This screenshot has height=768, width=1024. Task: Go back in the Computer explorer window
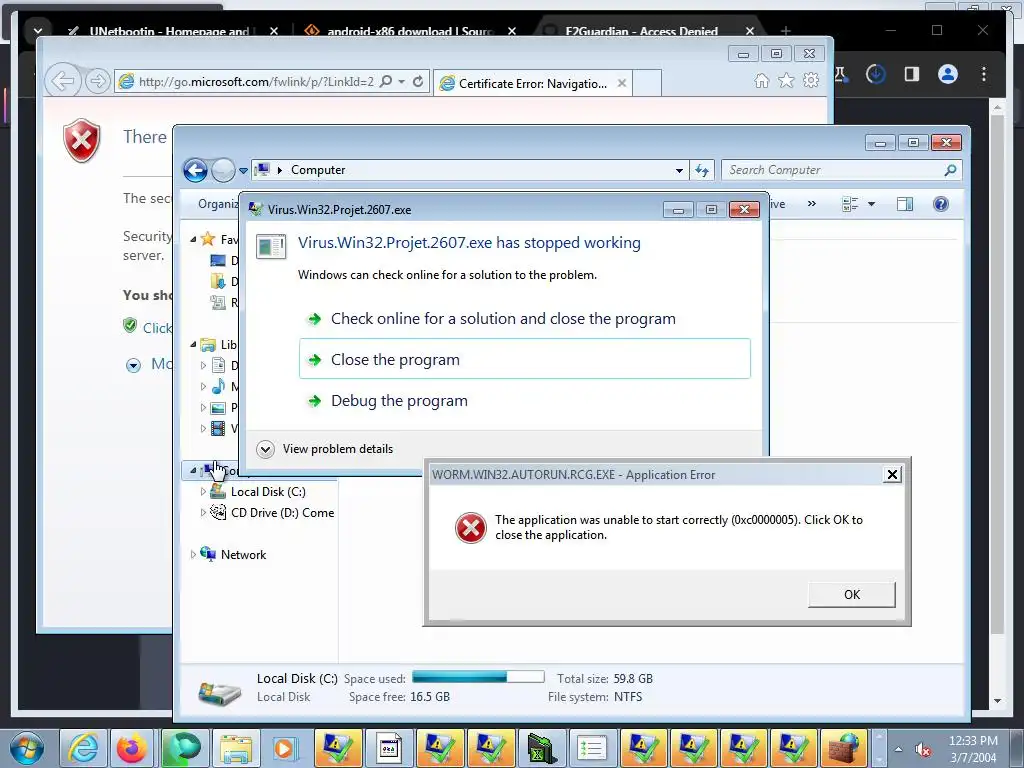[x=195, y=170]
